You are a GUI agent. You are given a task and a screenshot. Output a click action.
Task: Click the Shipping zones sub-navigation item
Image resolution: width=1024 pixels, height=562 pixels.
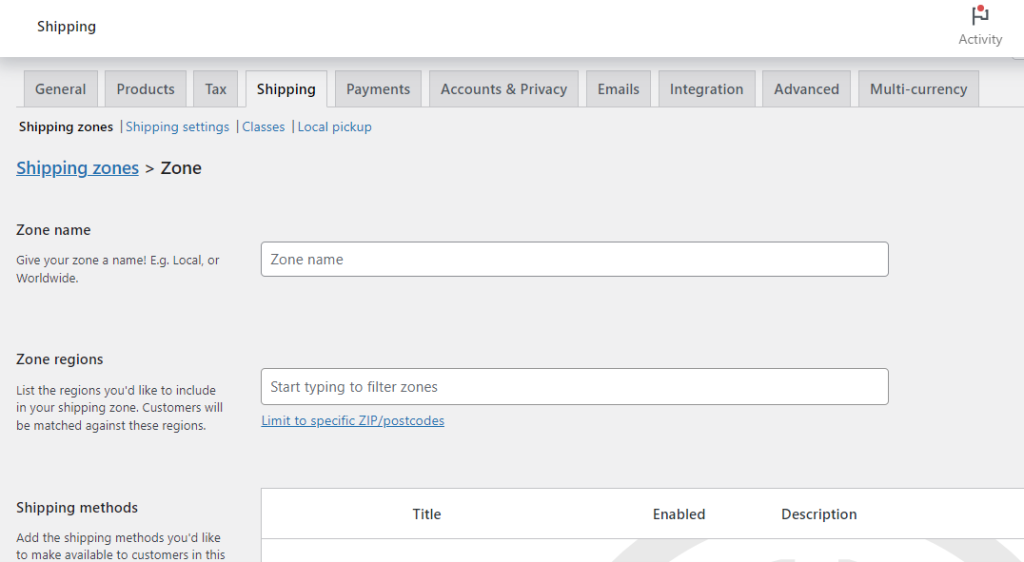[x=66, y=127]
